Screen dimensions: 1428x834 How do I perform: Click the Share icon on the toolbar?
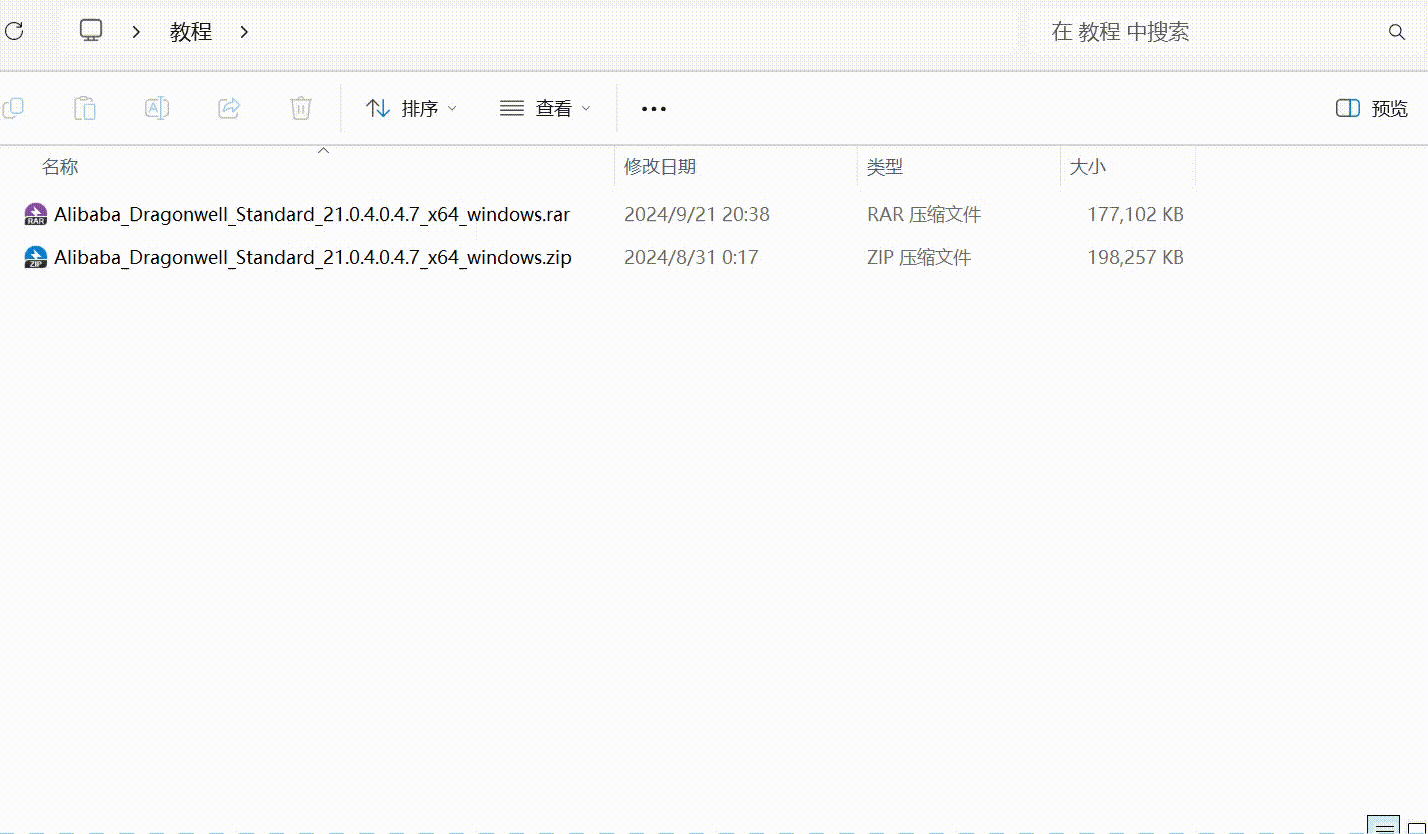(229, 108)
